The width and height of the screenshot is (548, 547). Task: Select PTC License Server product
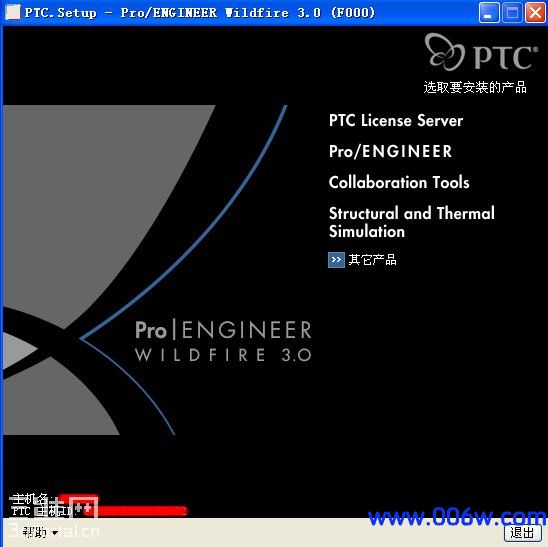[396, 121]
